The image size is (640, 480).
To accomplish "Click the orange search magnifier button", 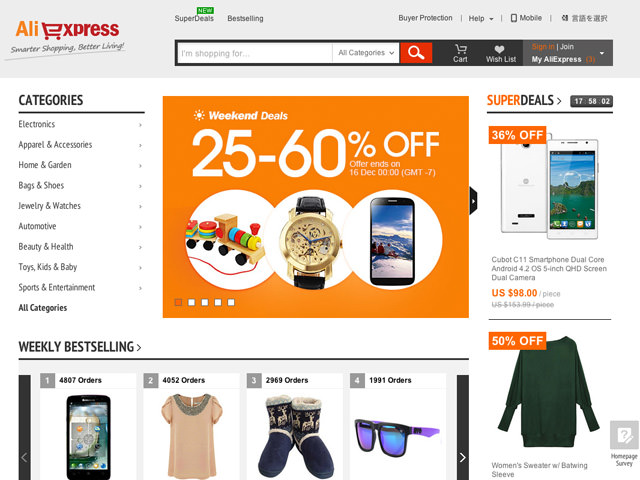I will (x=416, y=53).
